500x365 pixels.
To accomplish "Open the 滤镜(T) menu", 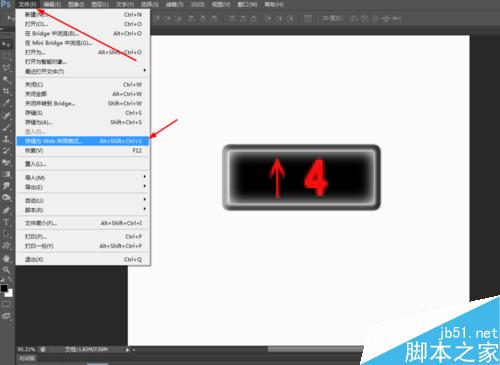I will click(174, 4).
